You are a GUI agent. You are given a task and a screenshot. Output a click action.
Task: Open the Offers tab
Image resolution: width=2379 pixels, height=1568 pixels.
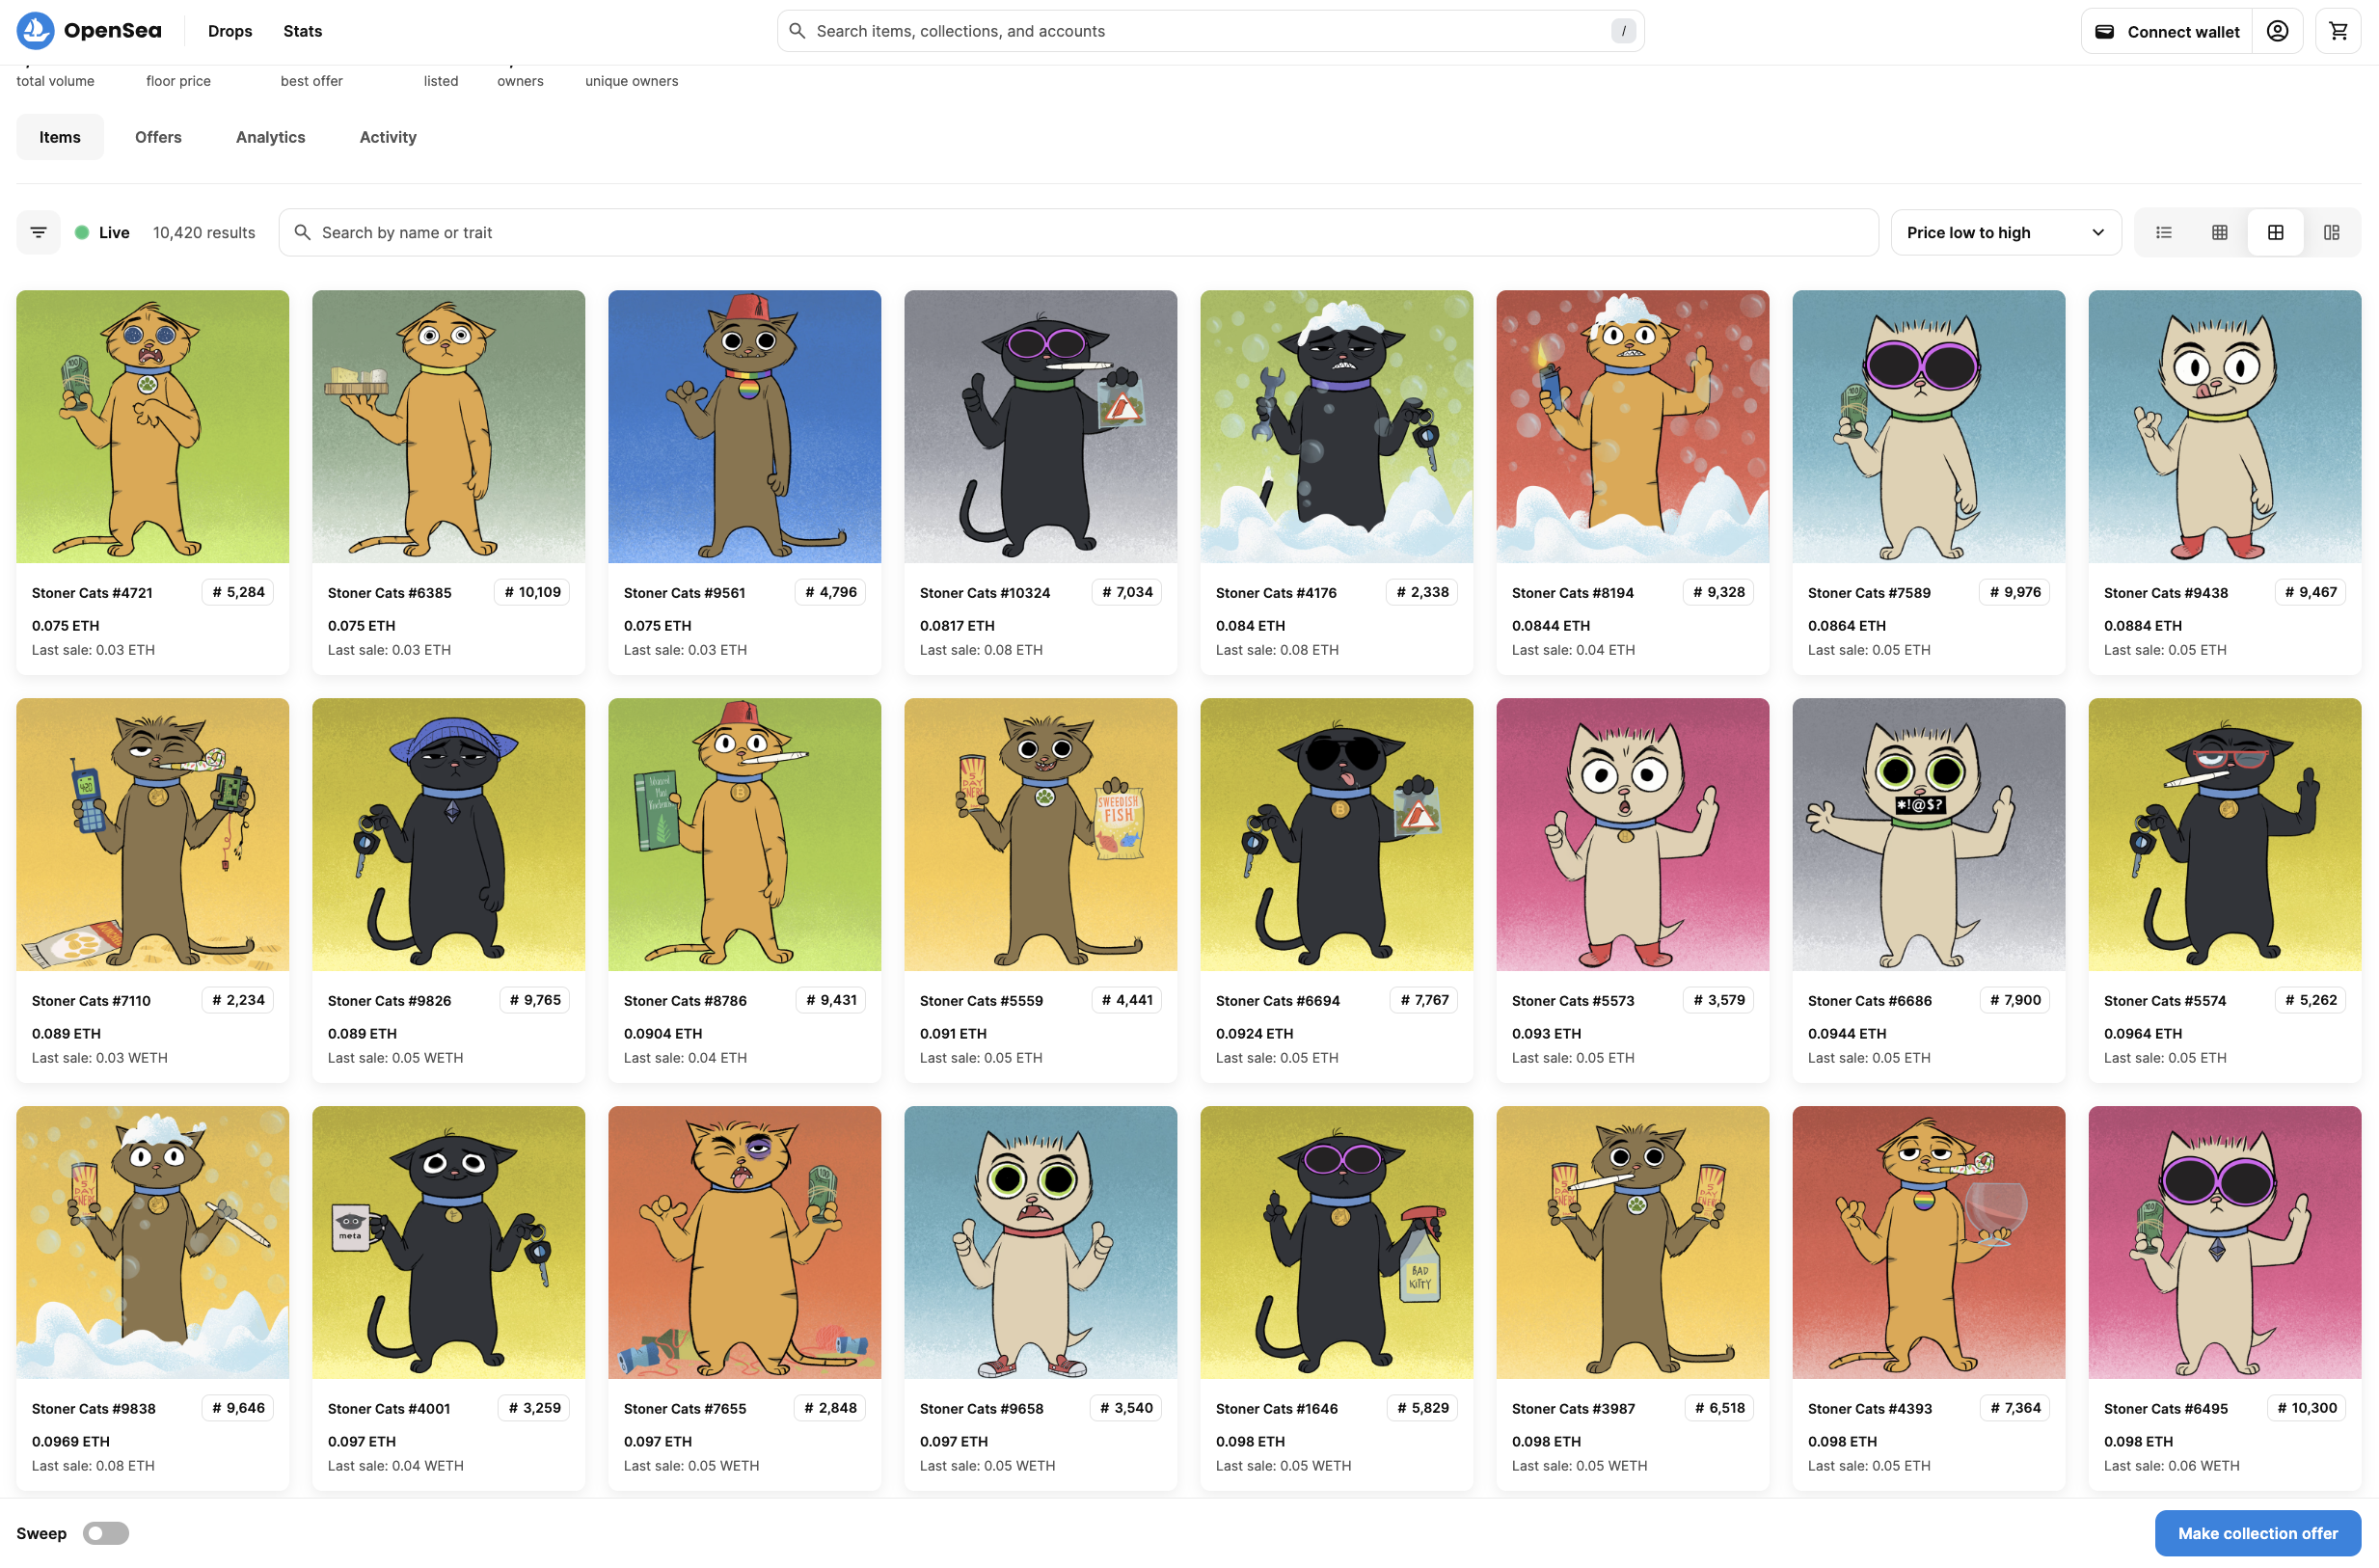(158, 137)
